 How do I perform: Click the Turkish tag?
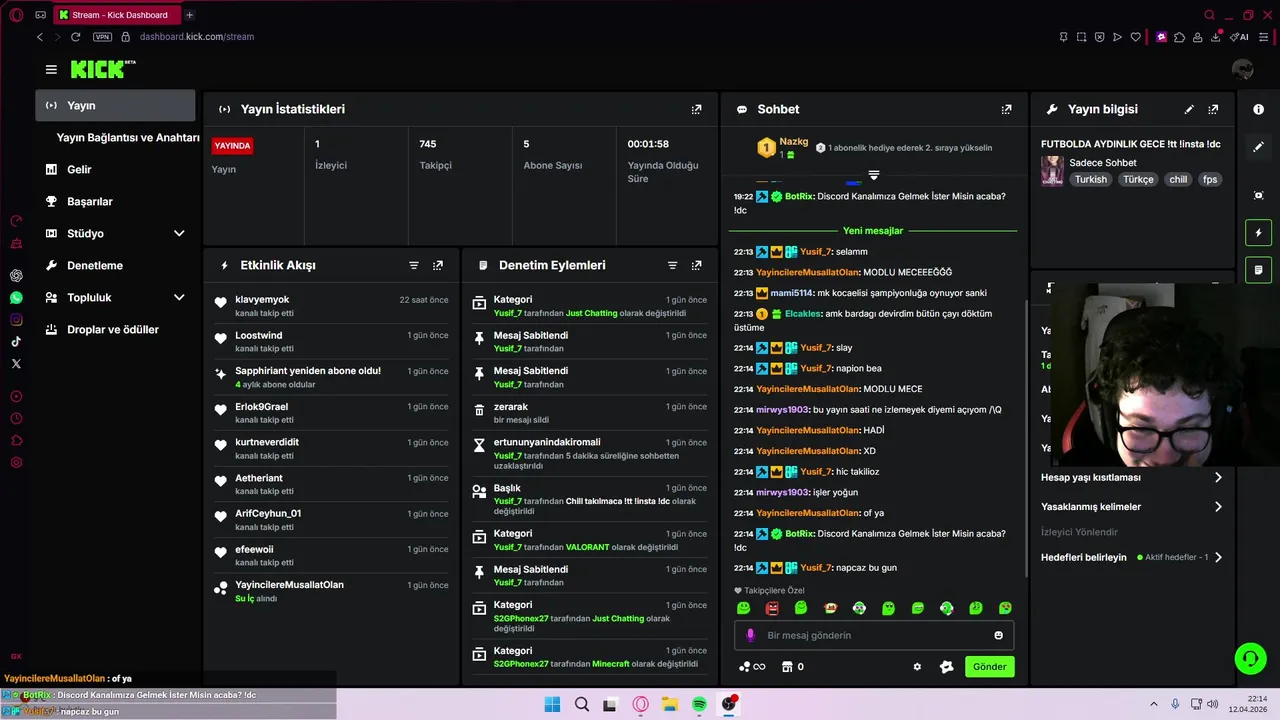click(x=1091, y=180)
